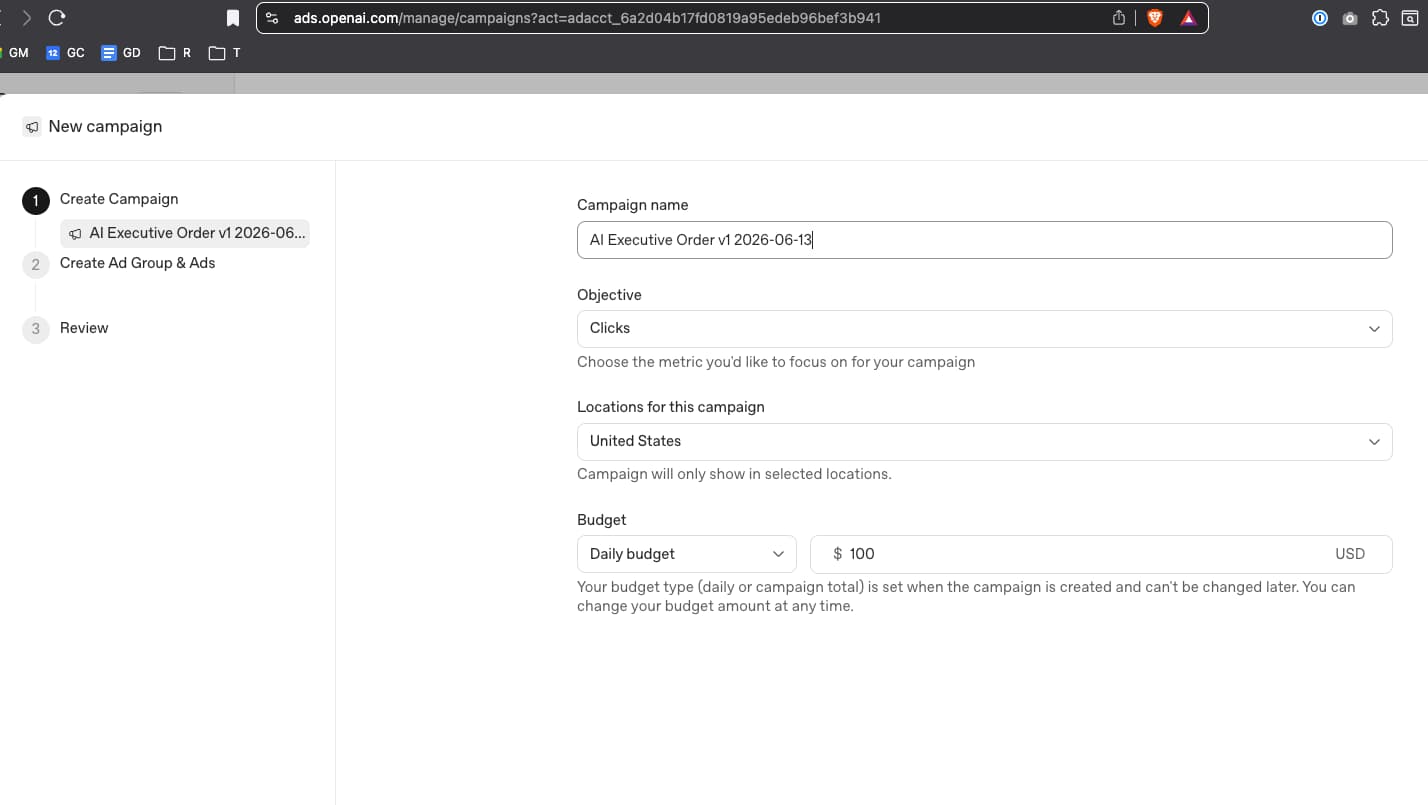Click the Campaign name label
The height and width of the screenshot is (805, 1428).
pyautogui.click(x=633, y=205)
